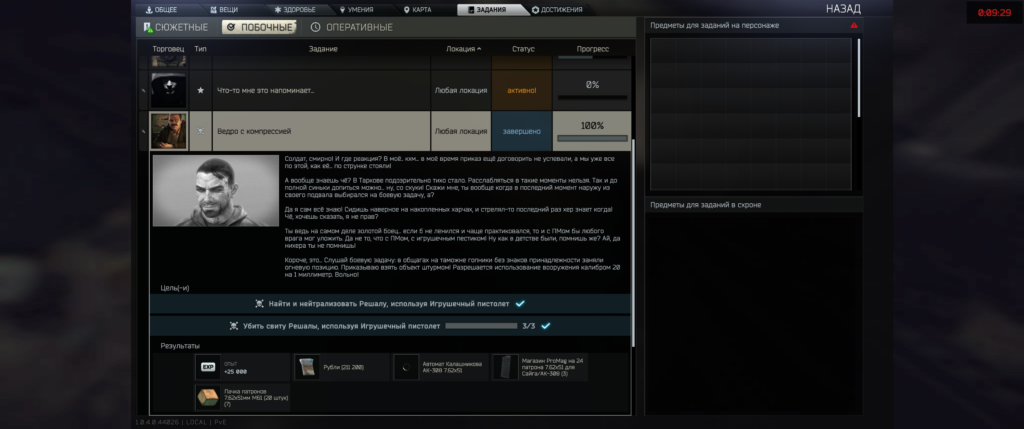Select the ОПЕРАТИВНЫЕ quest filter
This screenshot has height=429, width=1024.
[x=351, y=27]
